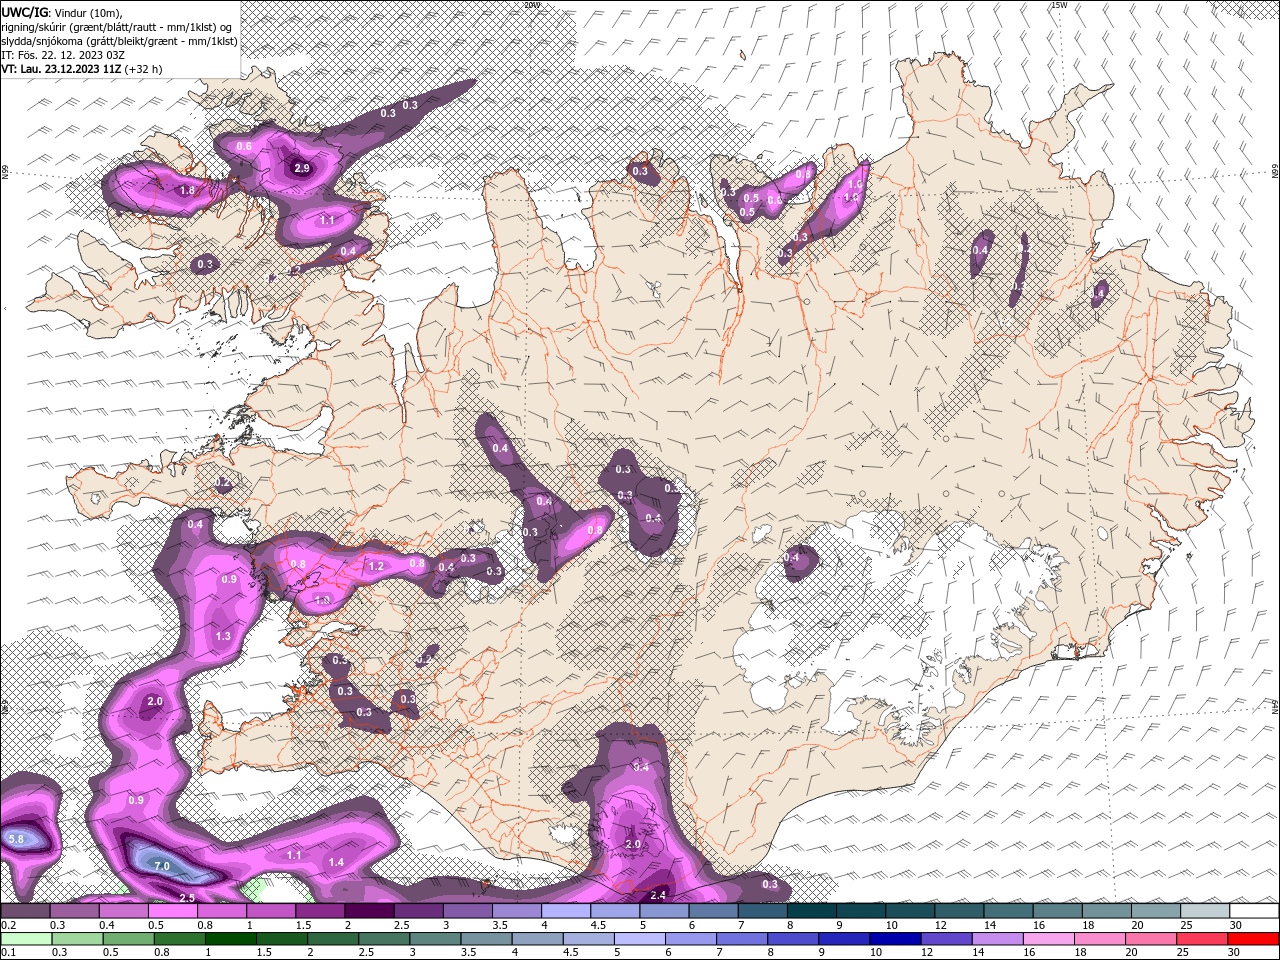The width and height of the screenshot is (1280, 960).
Task: Click the light grey 25–30 snow scale swatch
Action: pyautogui.click(x=1205, y=911)
